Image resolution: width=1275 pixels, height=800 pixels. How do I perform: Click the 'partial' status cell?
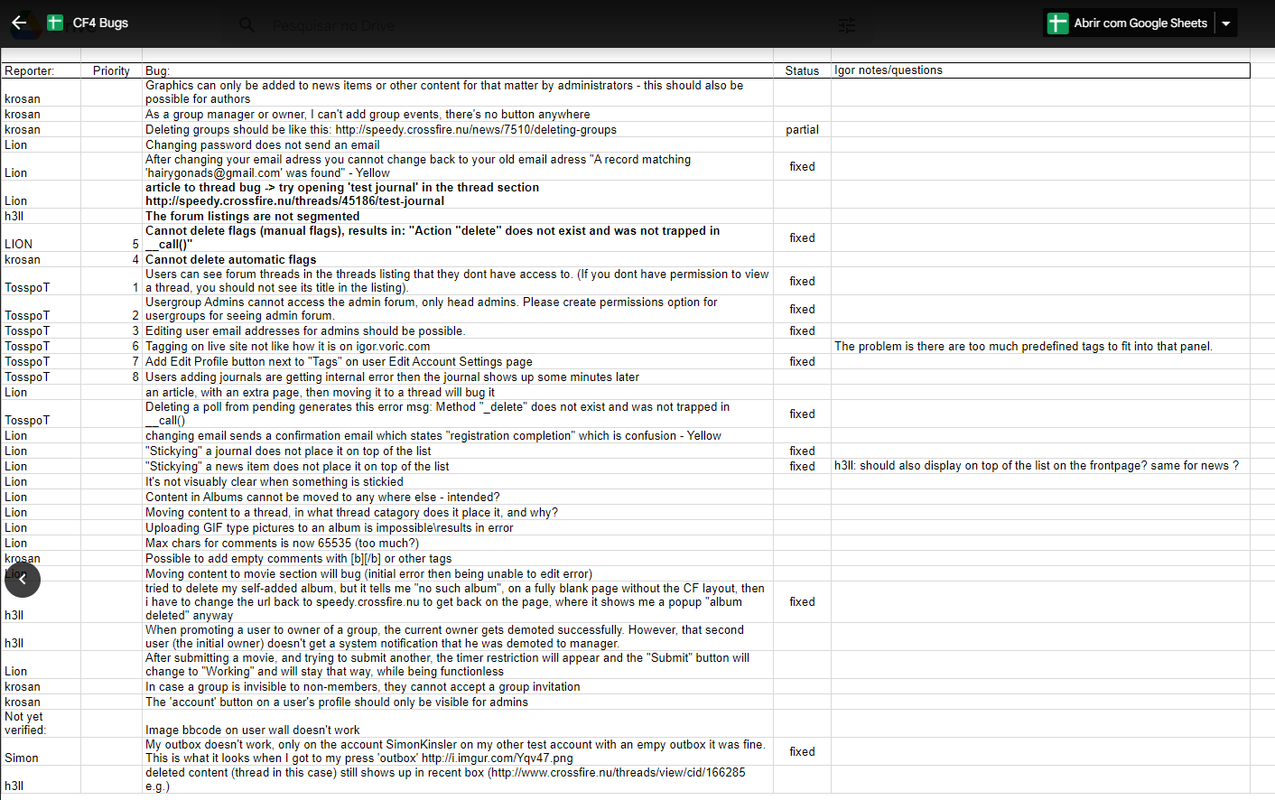coord(802,130)
